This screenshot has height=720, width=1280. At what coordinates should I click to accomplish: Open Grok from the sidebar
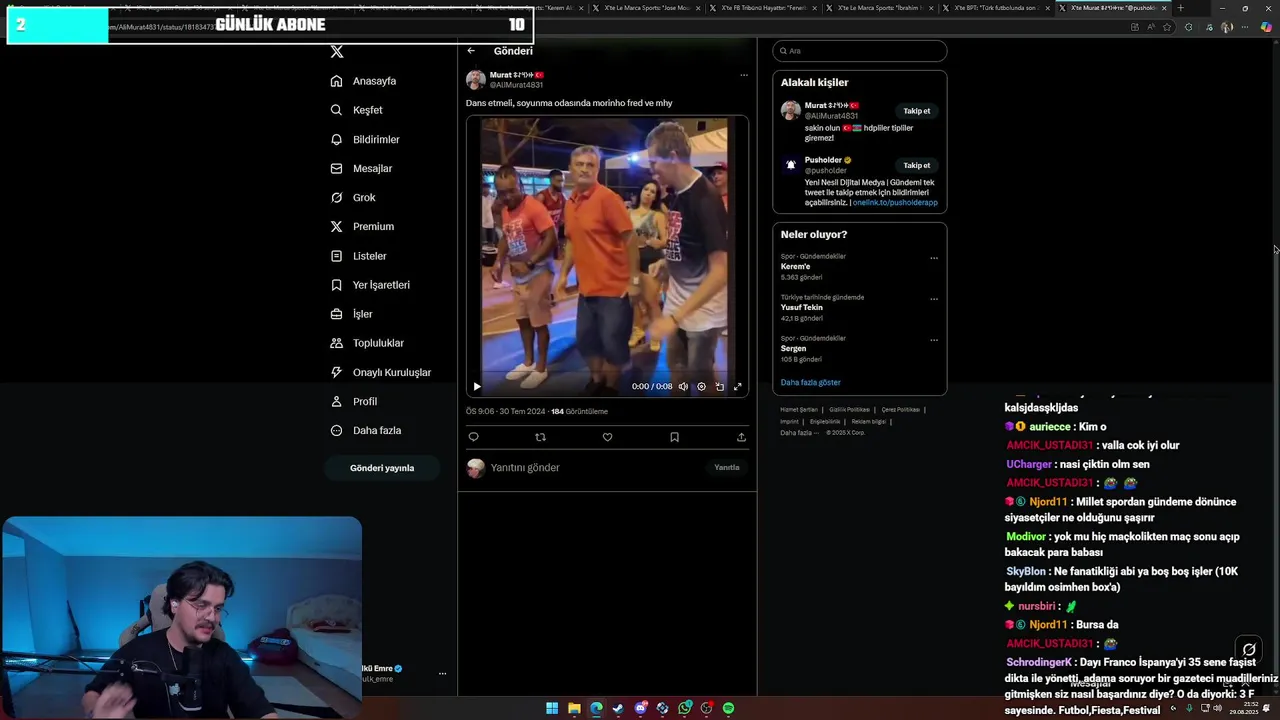[x=353, y=197]
